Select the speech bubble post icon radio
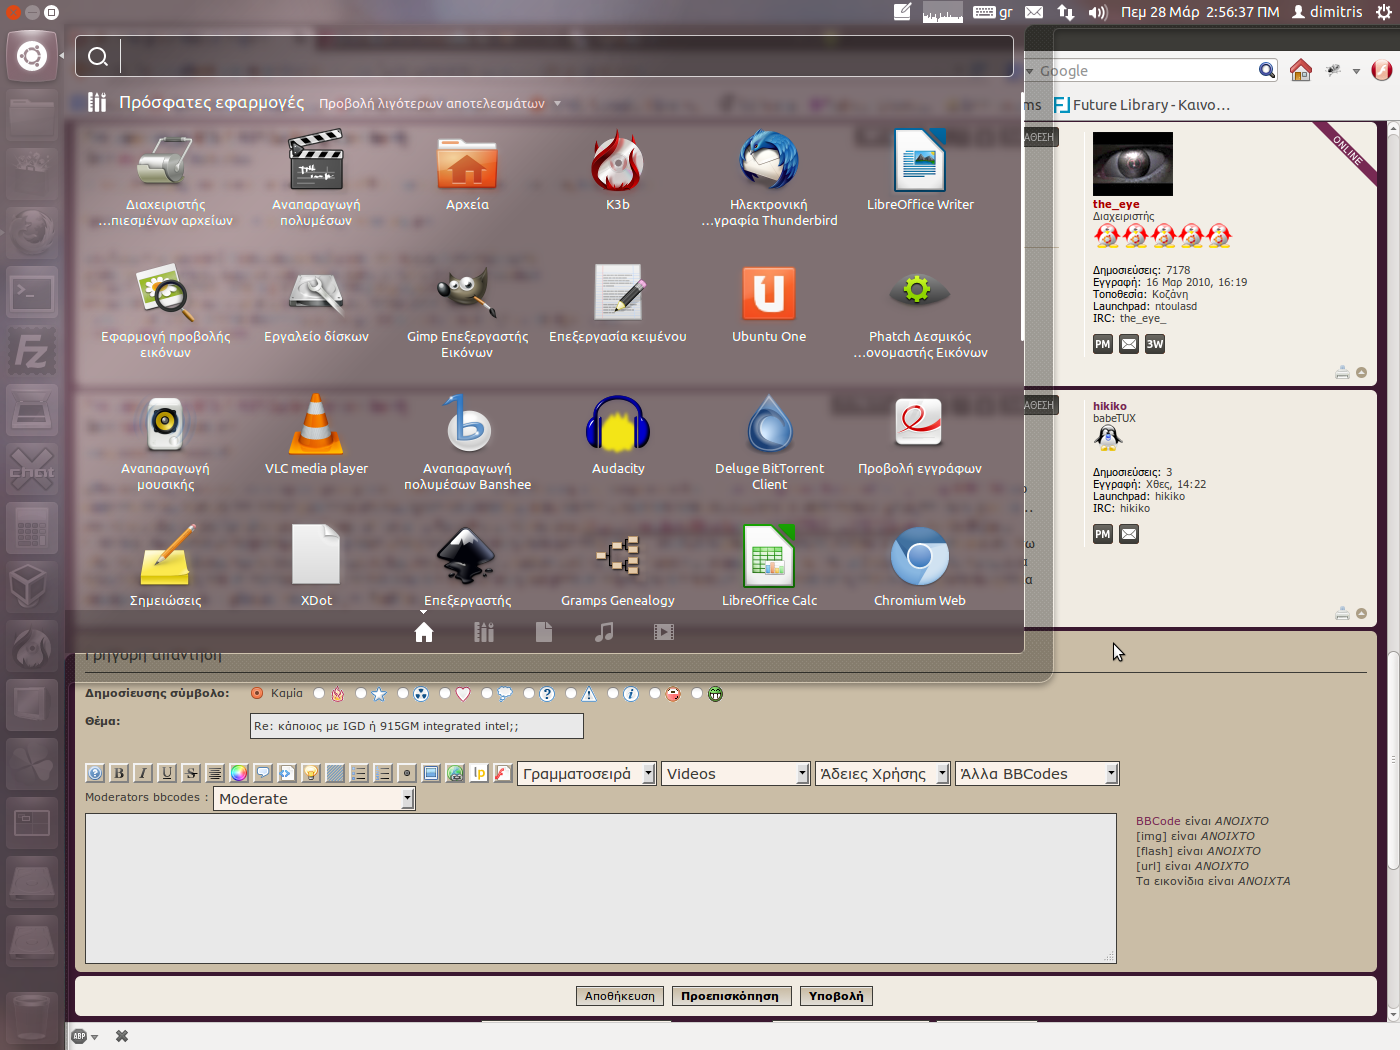Viewport: 1400px width, 1050px height. tap(487, 693)
